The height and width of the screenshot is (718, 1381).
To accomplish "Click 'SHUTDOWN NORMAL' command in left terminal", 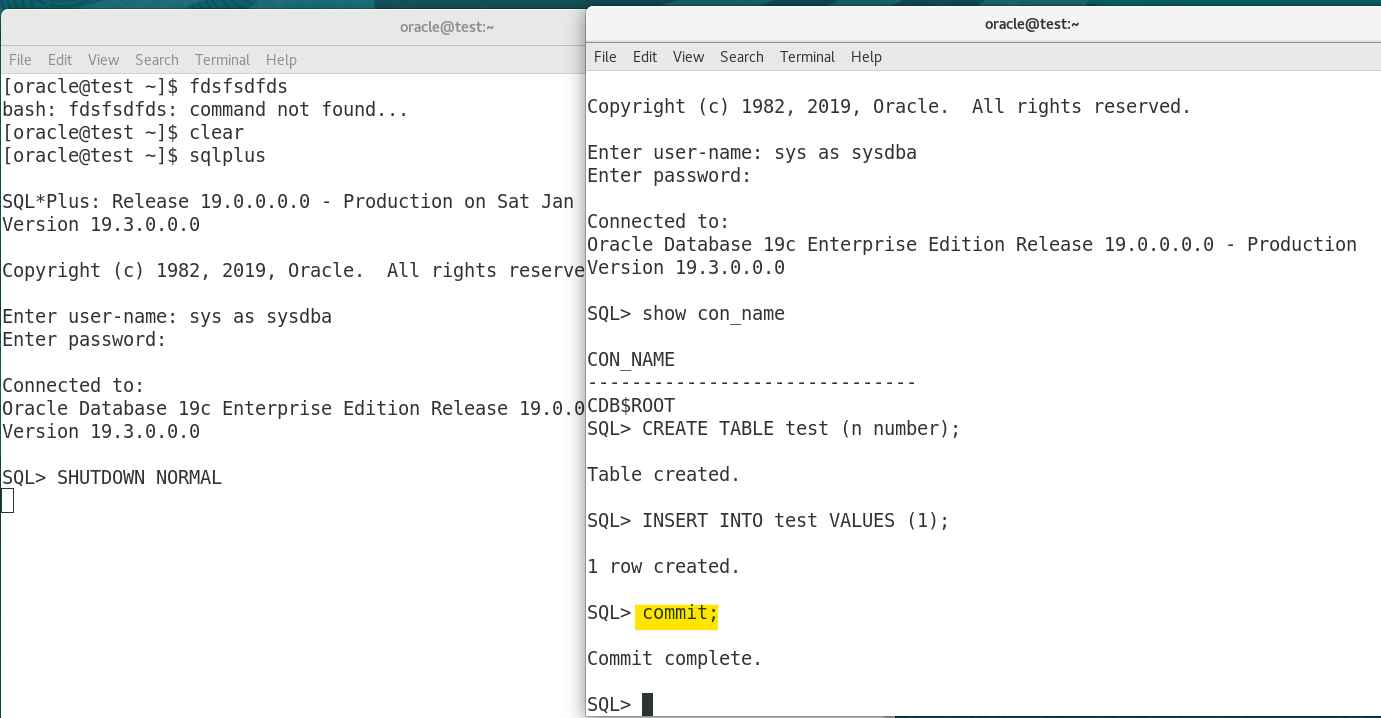I will pyautogui.click(x=139, y=478).
